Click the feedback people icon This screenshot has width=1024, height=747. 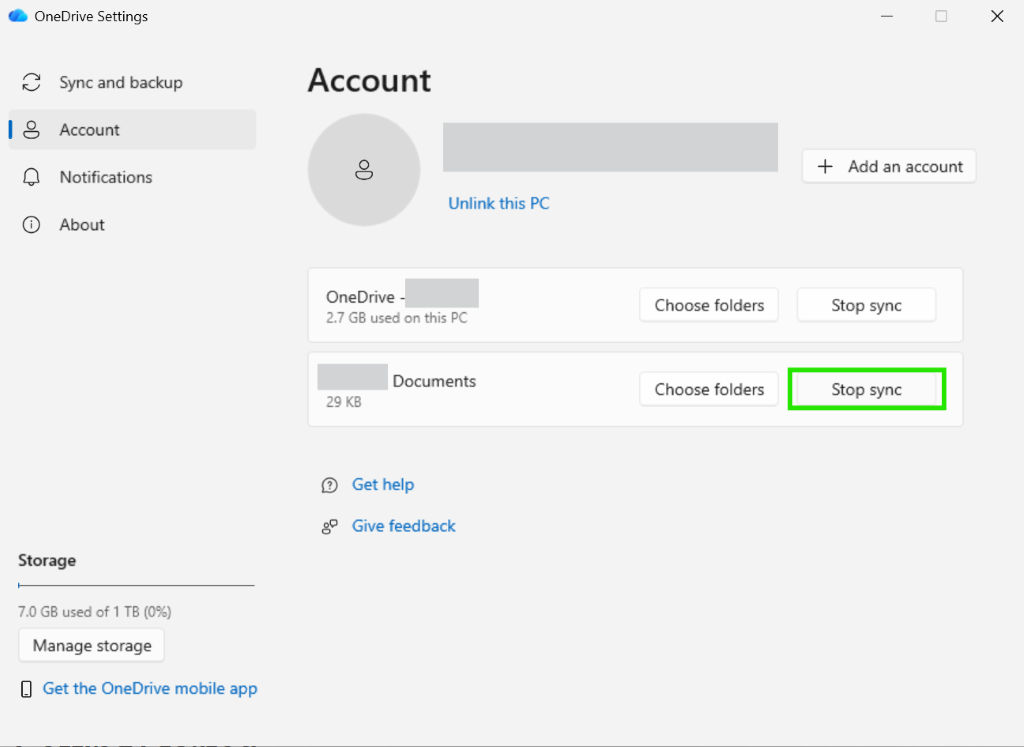(330, 527)
